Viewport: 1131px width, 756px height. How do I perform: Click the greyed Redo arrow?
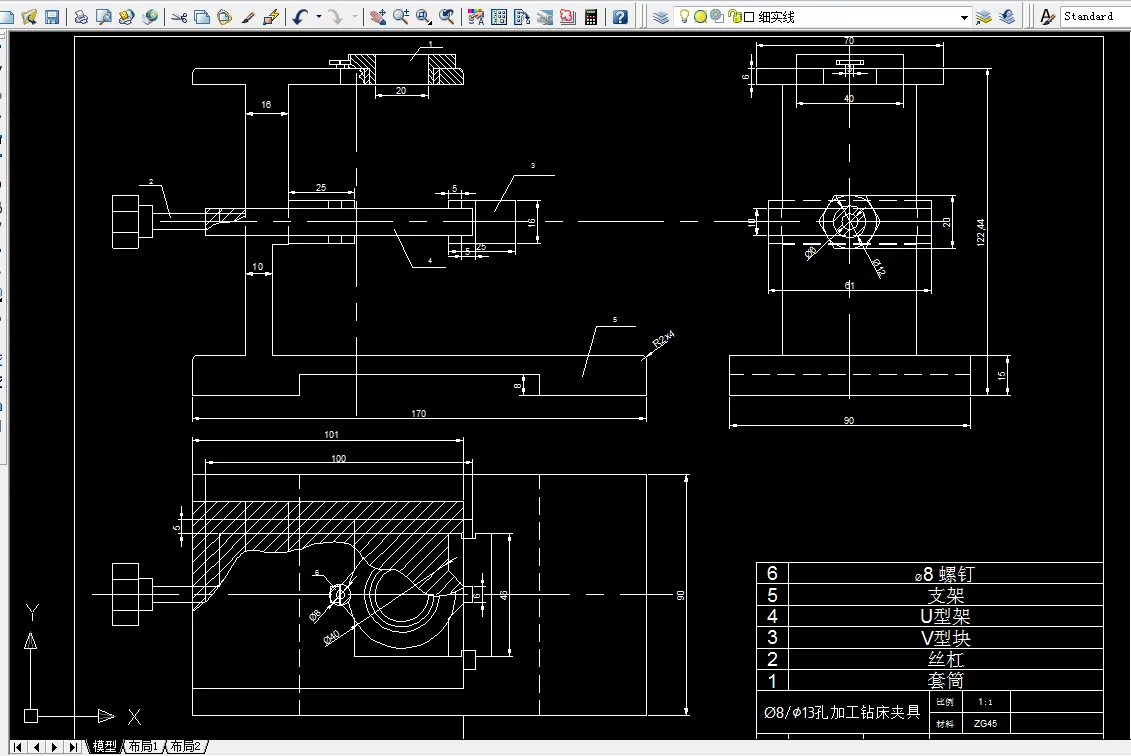click(x=335, y=17)
